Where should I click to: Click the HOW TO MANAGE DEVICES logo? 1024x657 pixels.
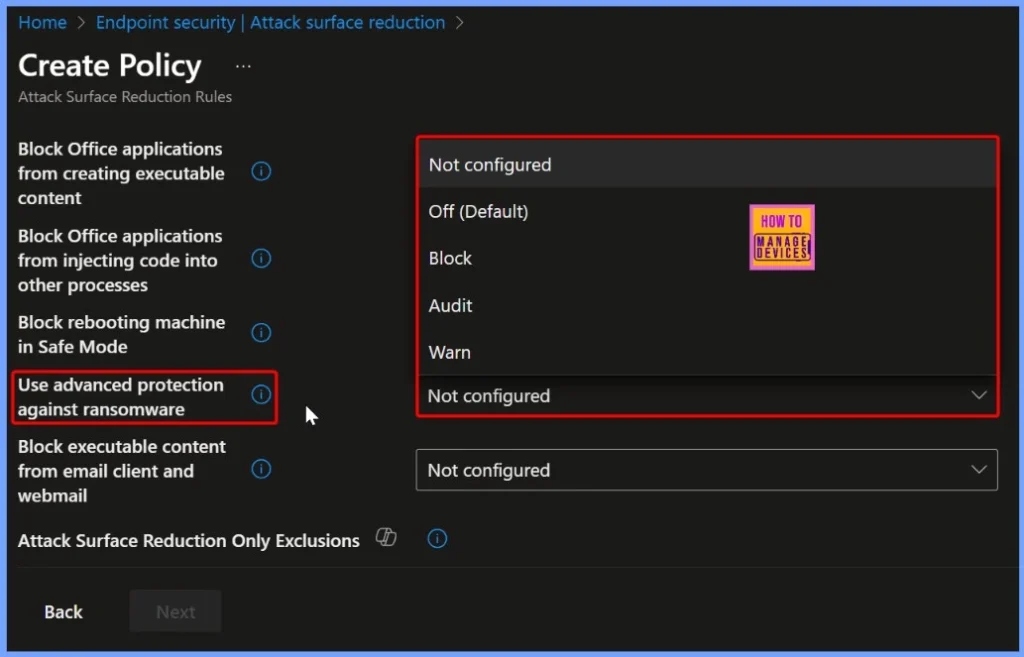coord(781,237)
